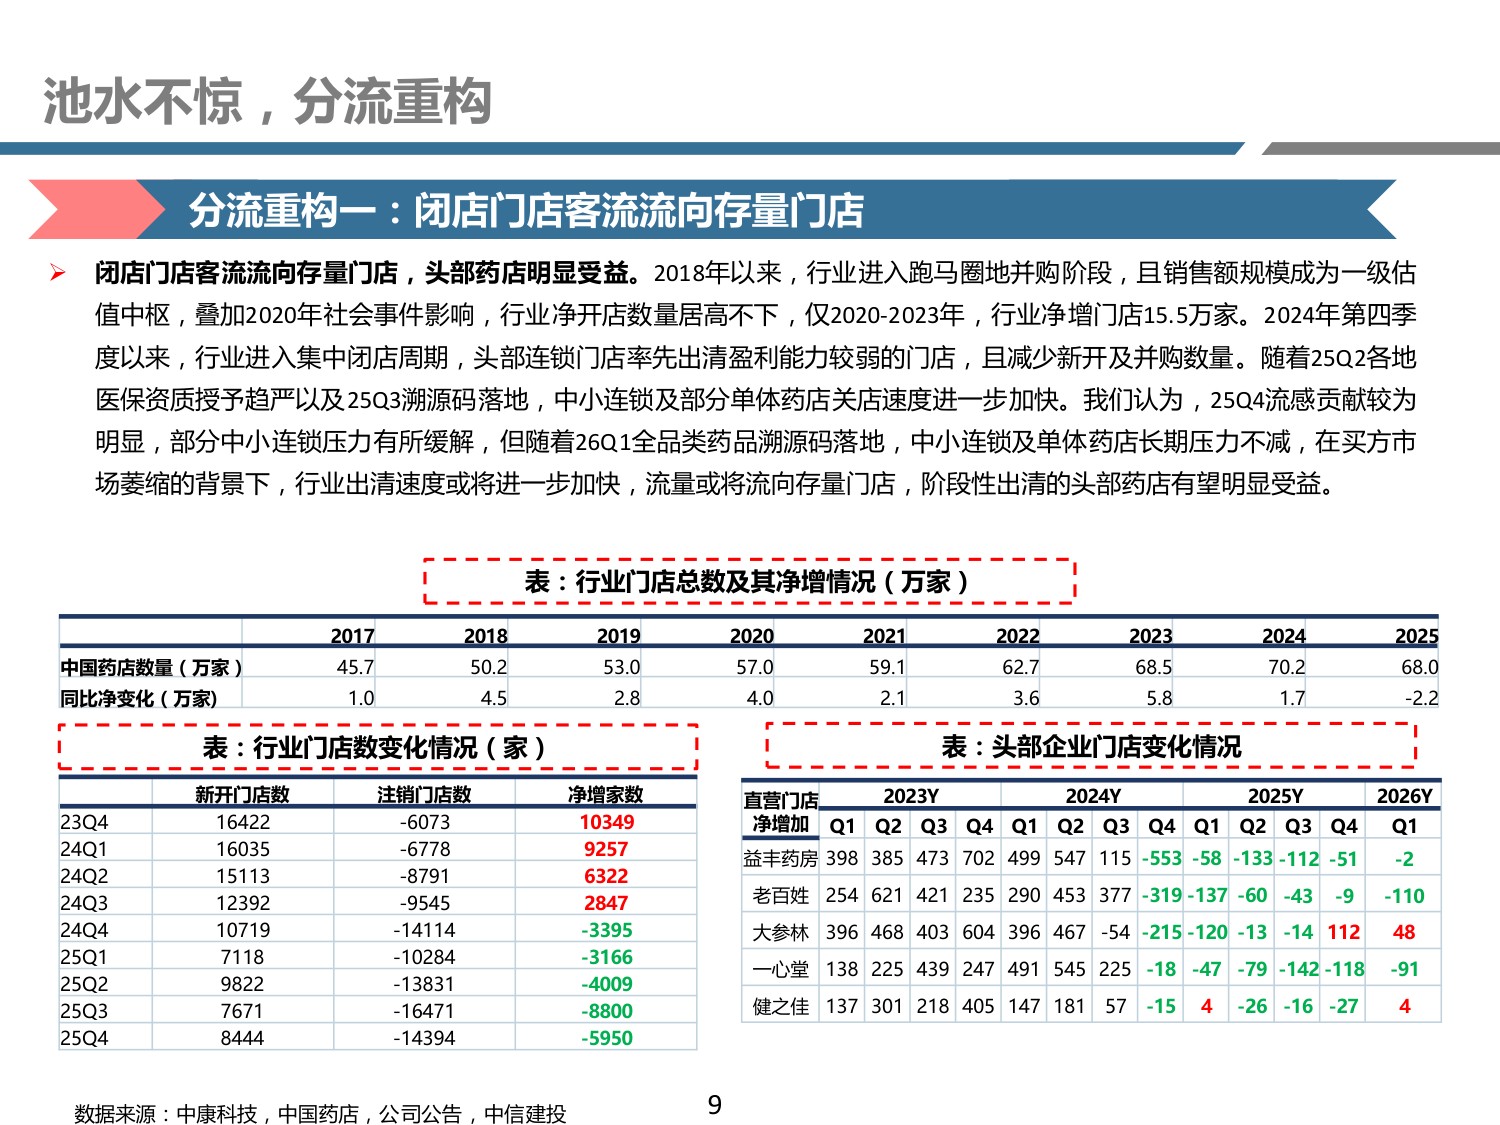Click the 一心堂 row label

coord(780,969)
